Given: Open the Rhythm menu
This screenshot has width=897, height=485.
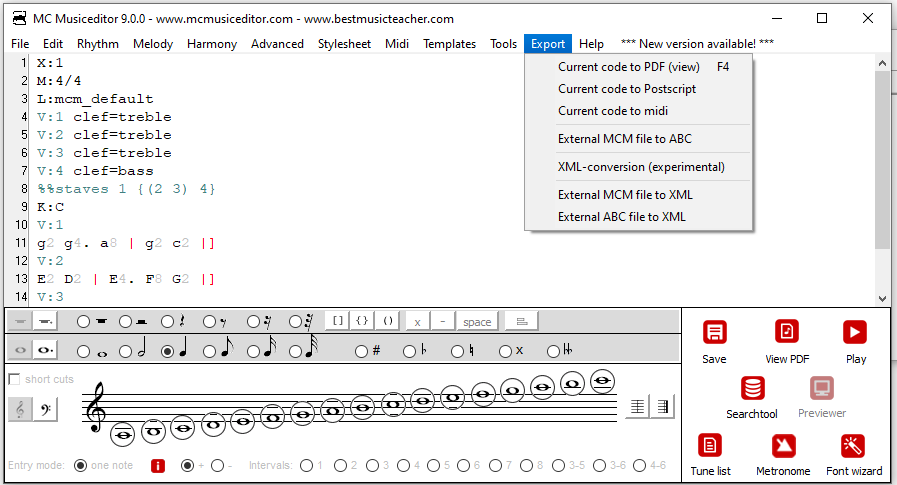Looking at the screenshot, I should (x=98, y=44).
